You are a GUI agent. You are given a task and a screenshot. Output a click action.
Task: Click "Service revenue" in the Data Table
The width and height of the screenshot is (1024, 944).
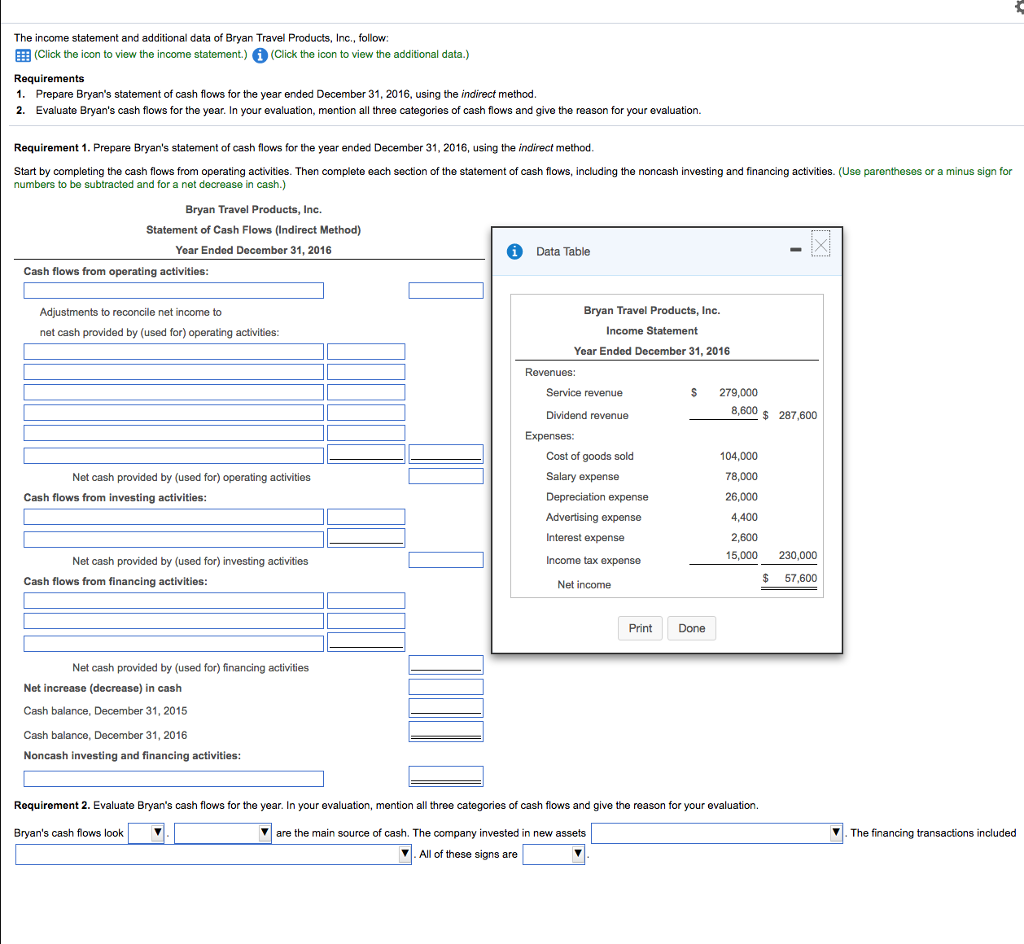tap(584, 392)
